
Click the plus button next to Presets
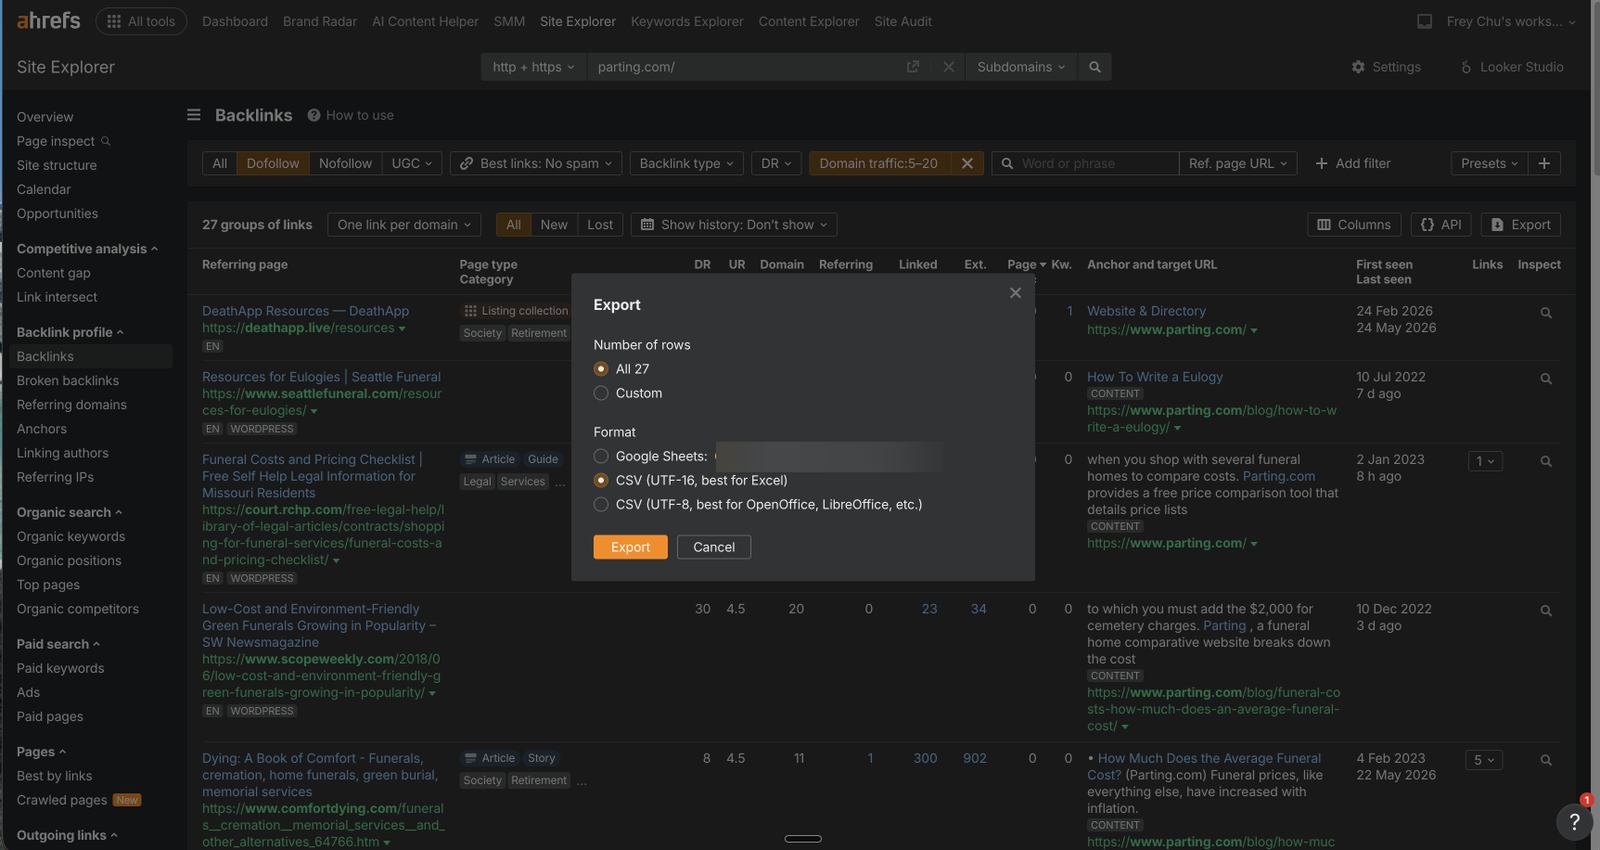pos(1544,163)
